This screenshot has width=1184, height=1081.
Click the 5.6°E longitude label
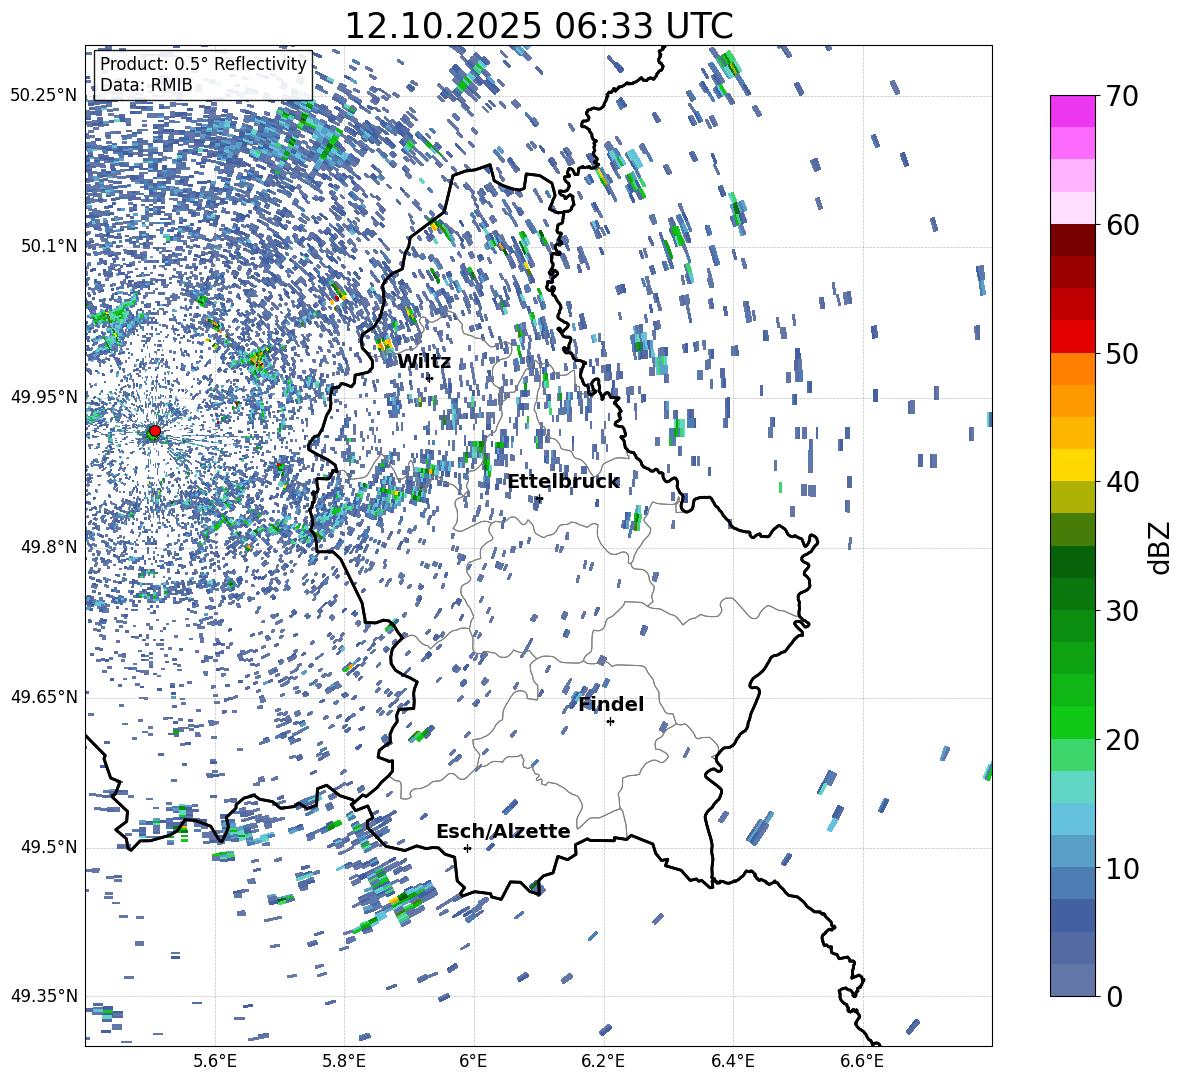click(215, 1061)
